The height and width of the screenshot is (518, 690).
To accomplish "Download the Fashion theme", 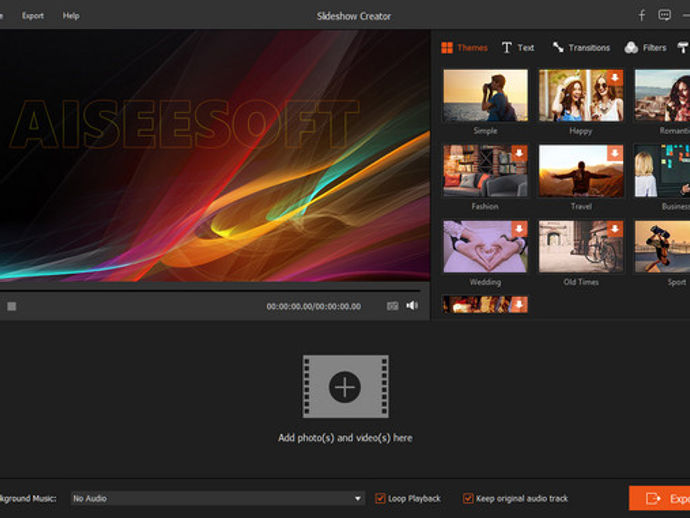I will coord(519,153).
